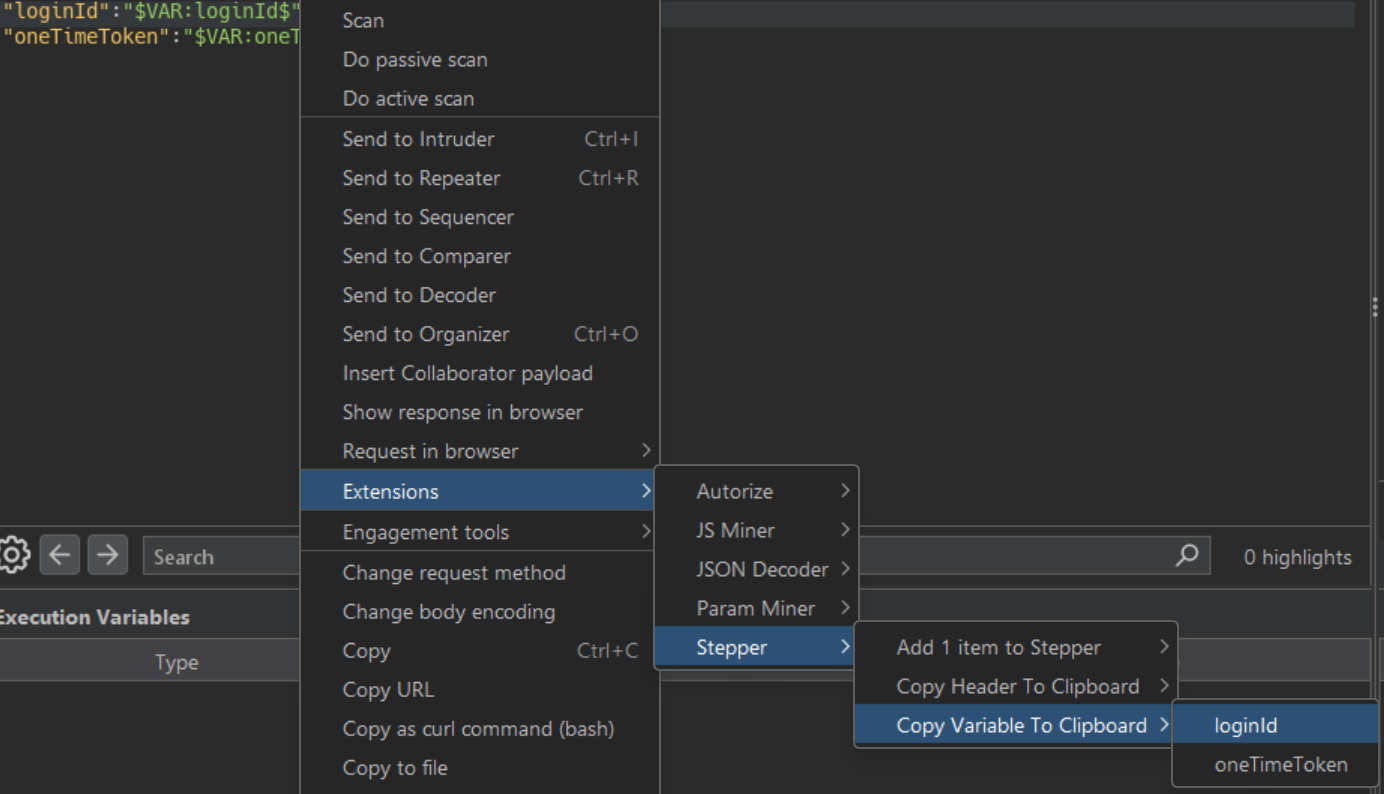
Task: Open Stepper extension submenu
Action: [756, 647]
